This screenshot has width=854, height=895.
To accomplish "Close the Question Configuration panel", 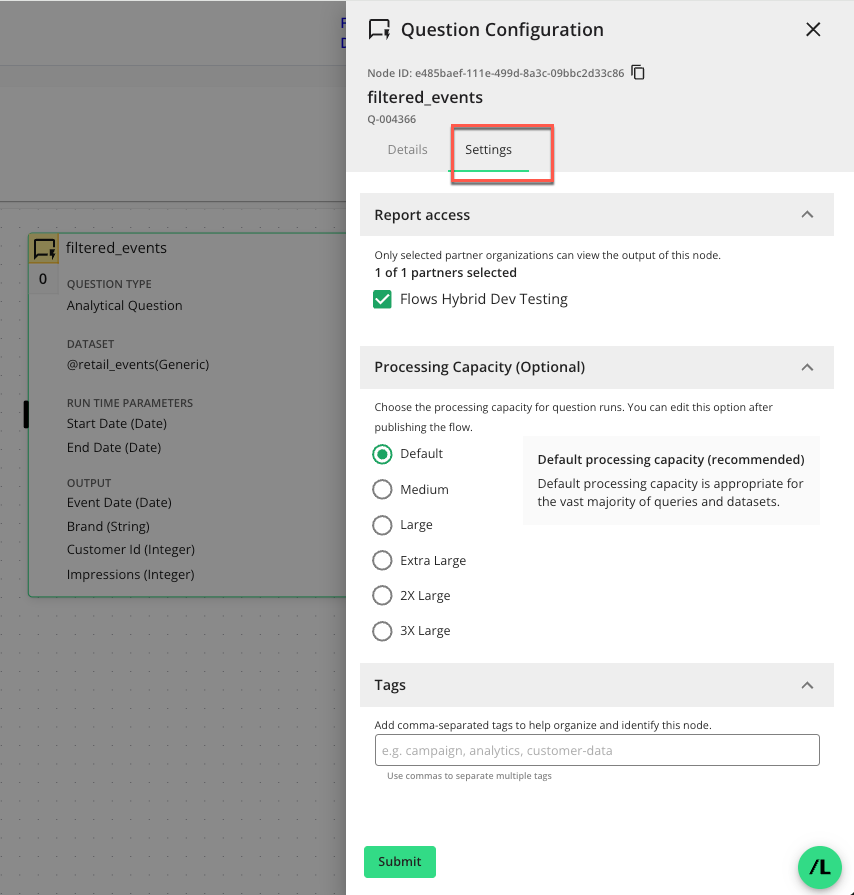I will click(813, 30).
